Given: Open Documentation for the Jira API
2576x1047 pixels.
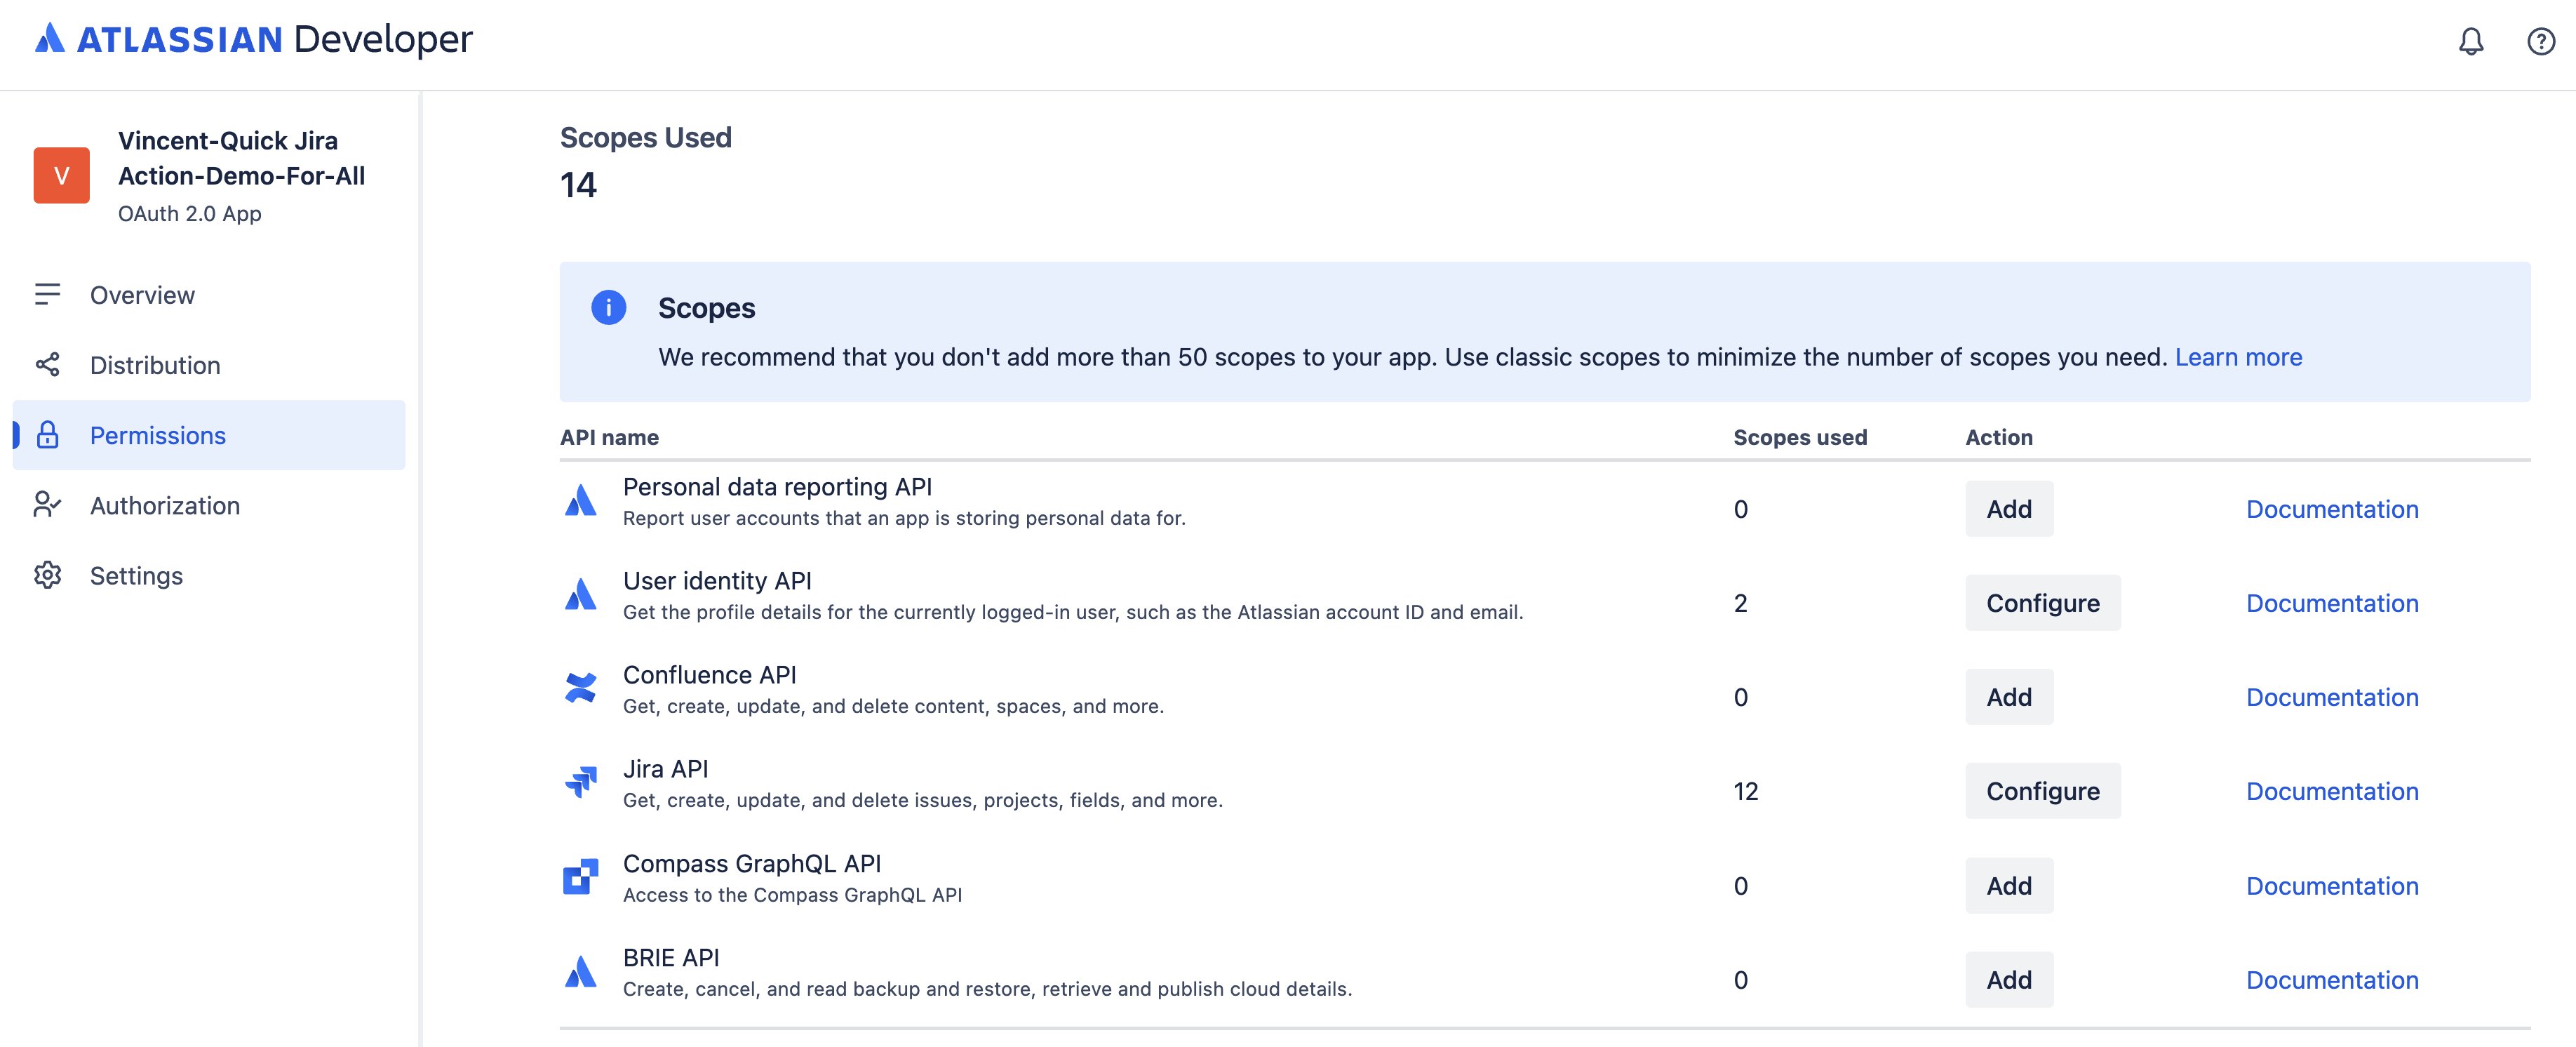Looking at the screenshot, I should pos(2332,791).
